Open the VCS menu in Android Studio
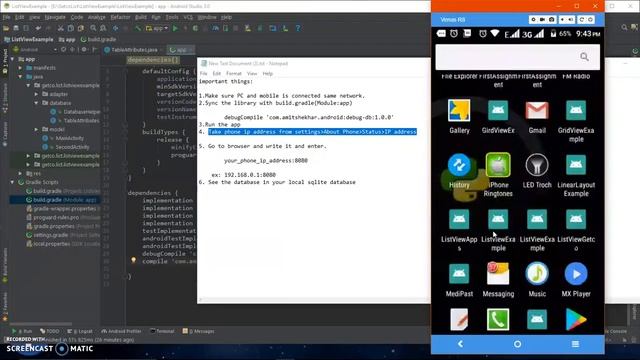This screenshot has width=640, height=360. [x=188, y=17]
